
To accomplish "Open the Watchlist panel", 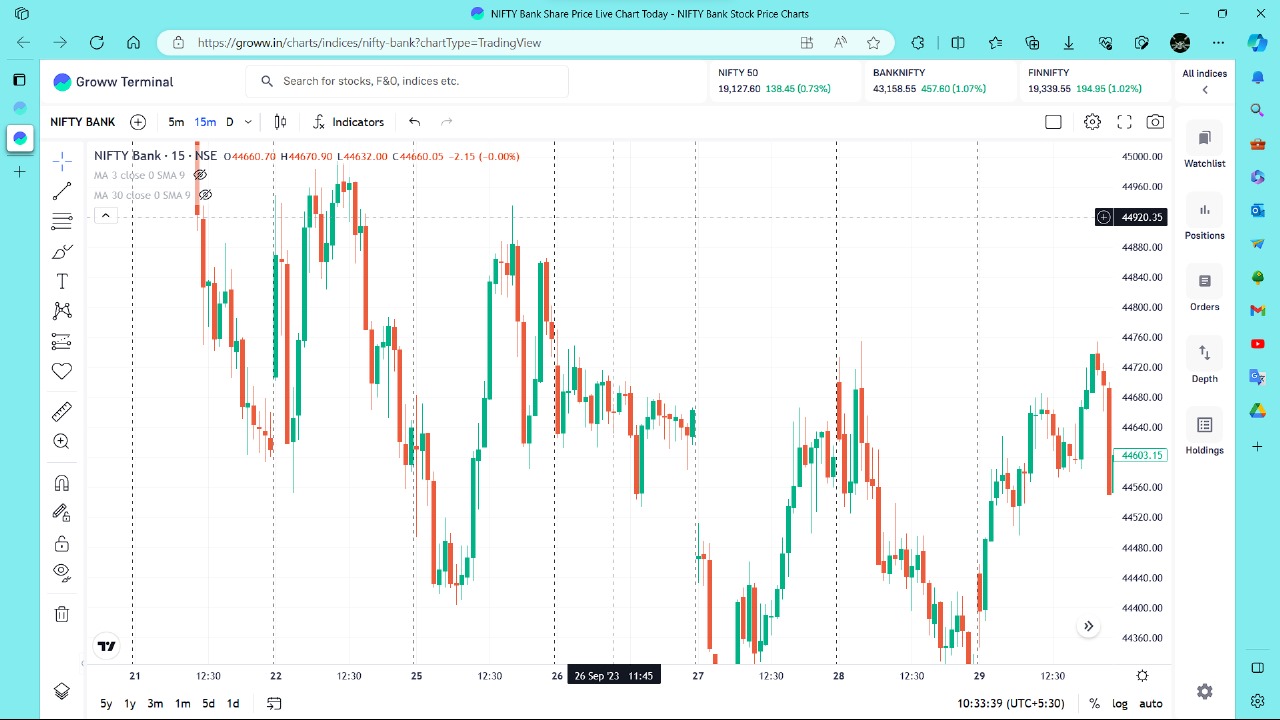I will pyautogui.click(x=1204, y=147).
